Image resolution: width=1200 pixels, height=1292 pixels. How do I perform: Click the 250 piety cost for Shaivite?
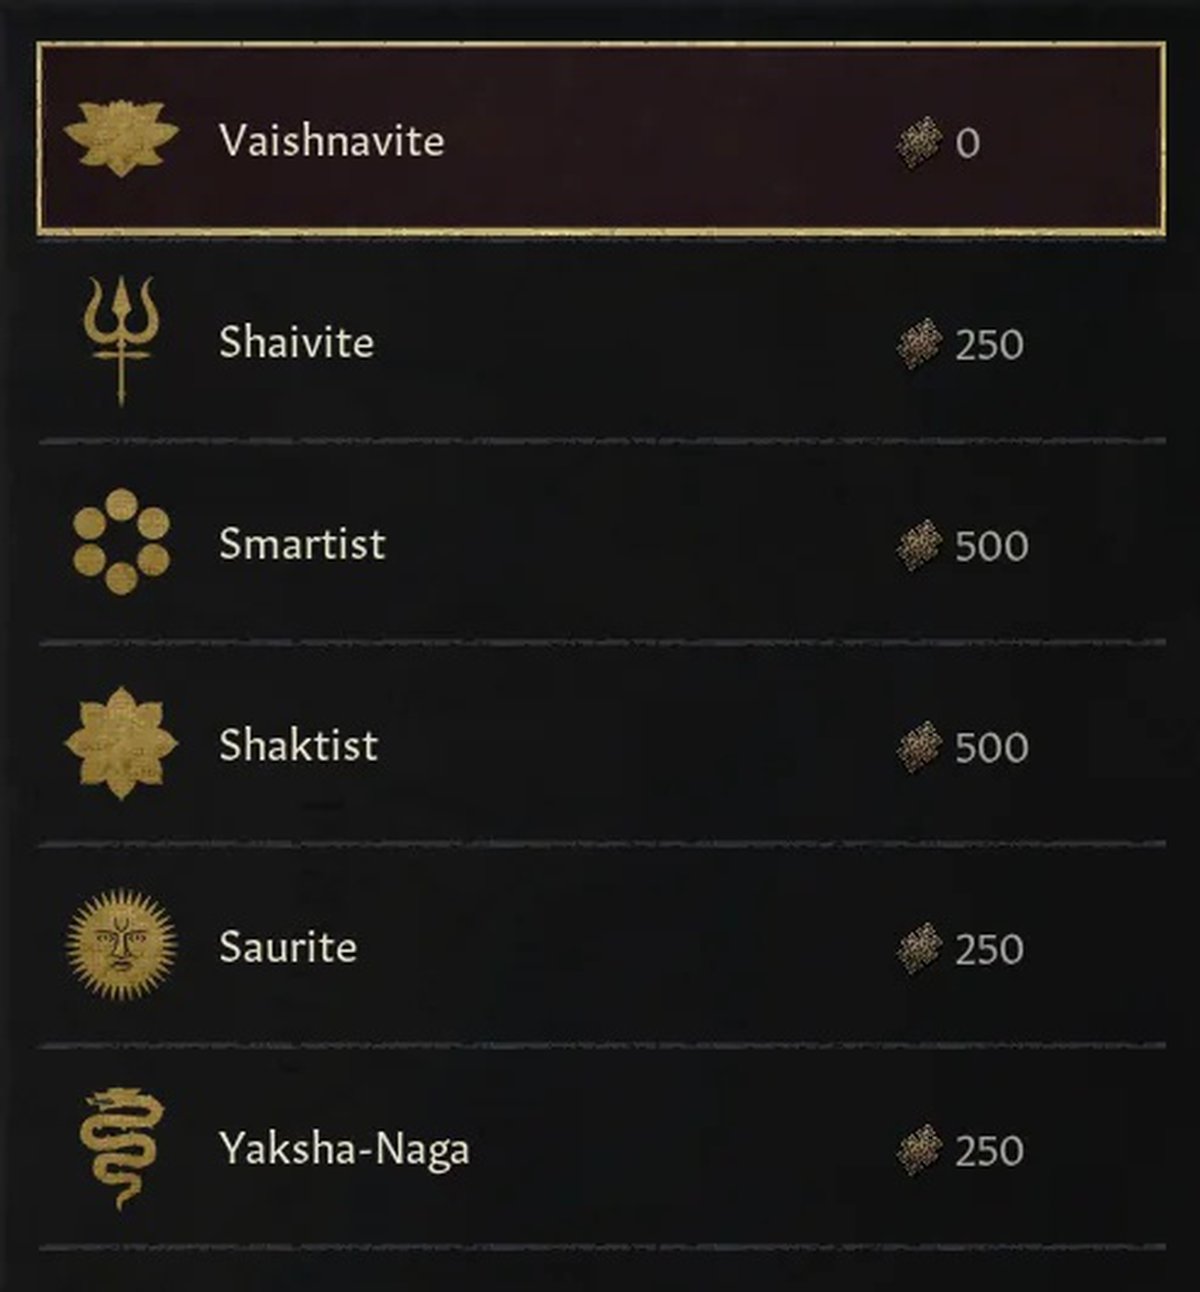(x=989, y=345)
